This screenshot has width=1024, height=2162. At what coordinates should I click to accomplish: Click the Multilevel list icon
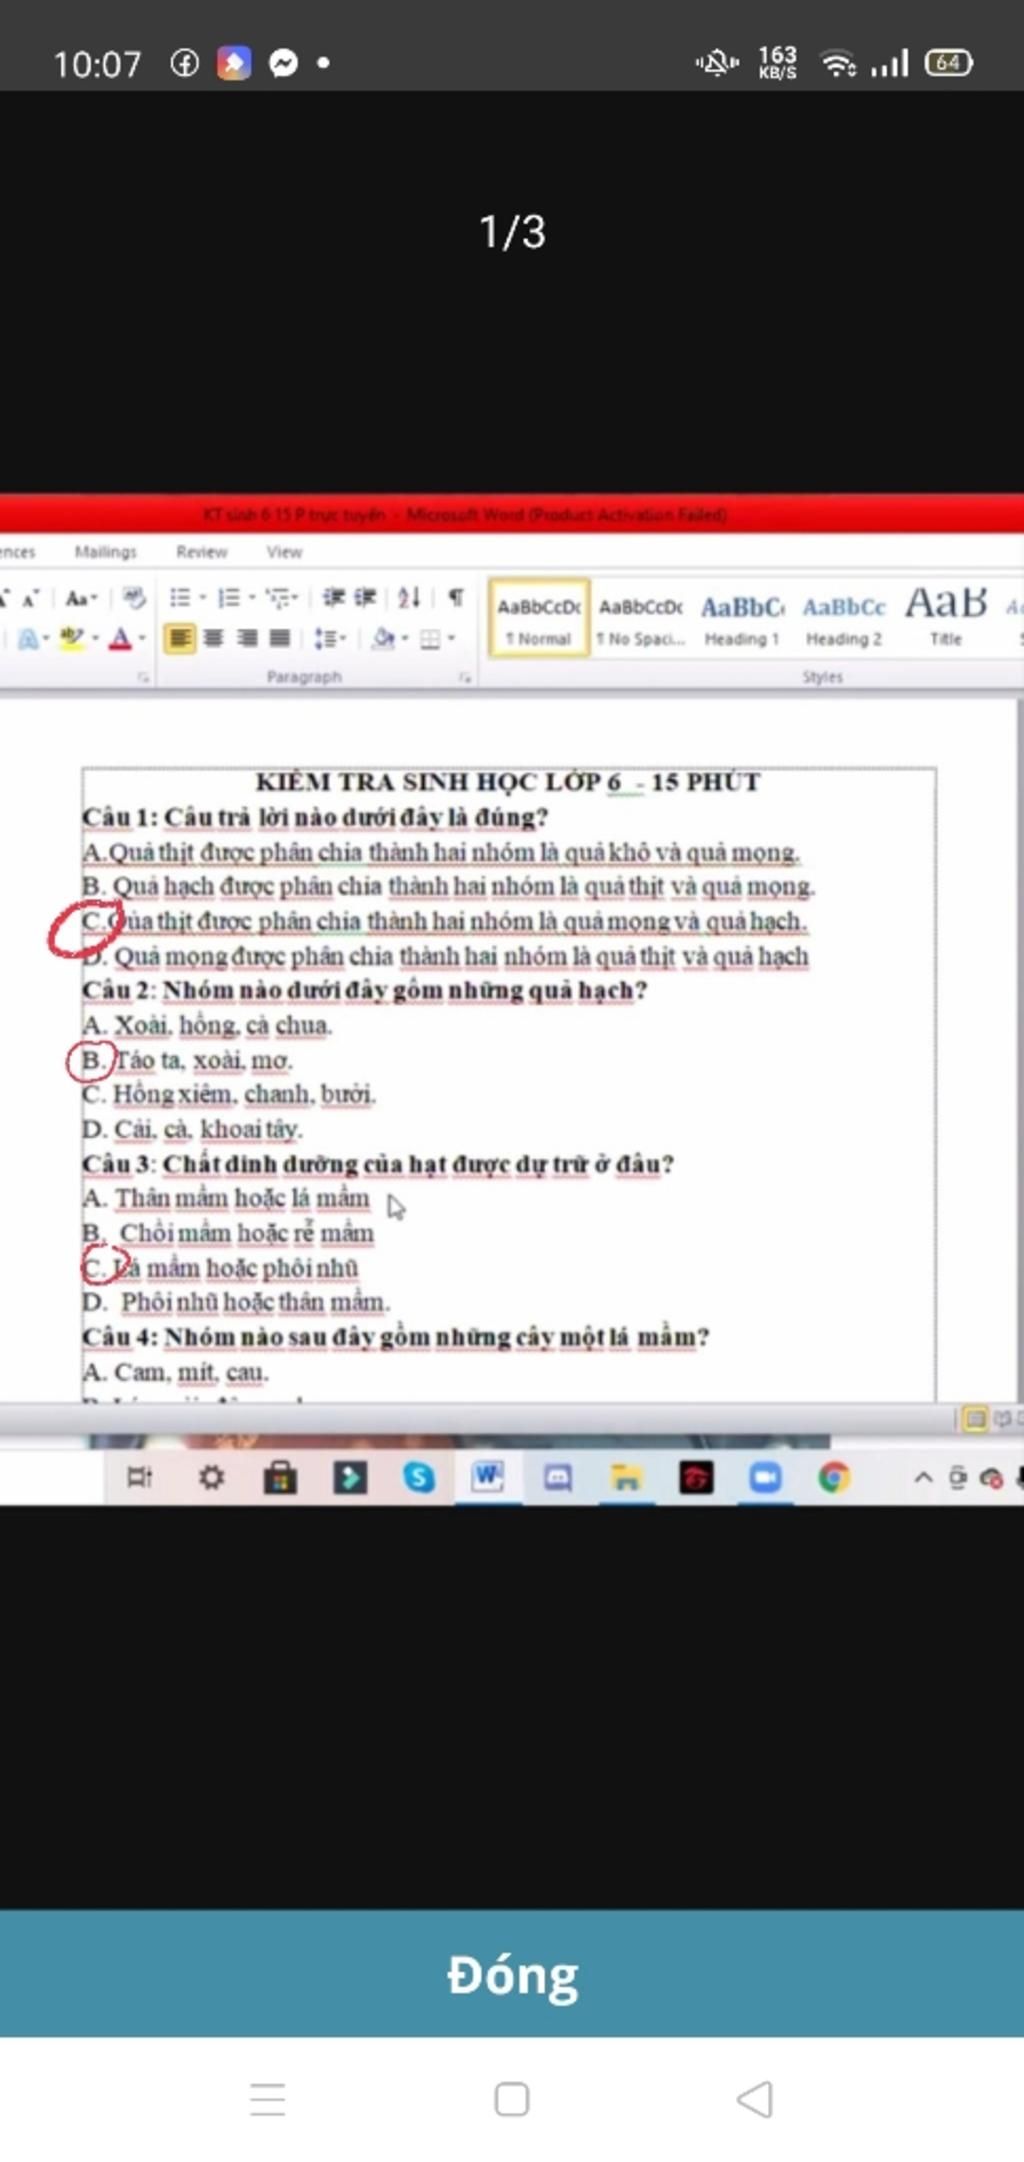[277, 598]
